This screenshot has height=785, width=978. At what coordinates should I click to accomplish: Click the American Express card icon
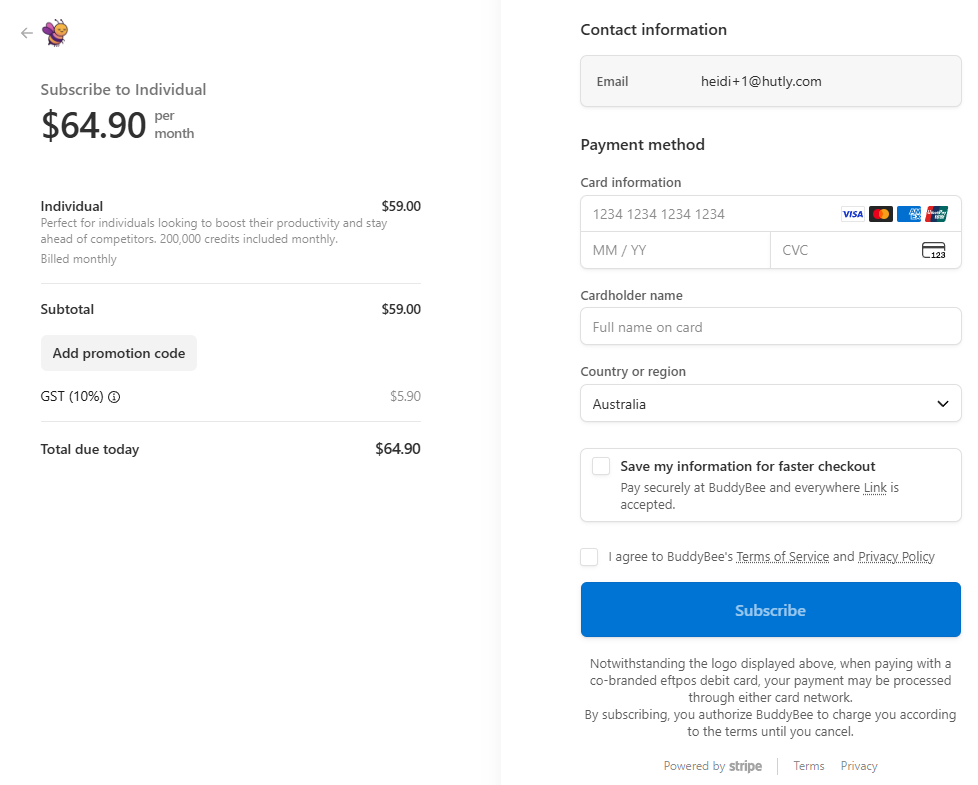[908, 214]
